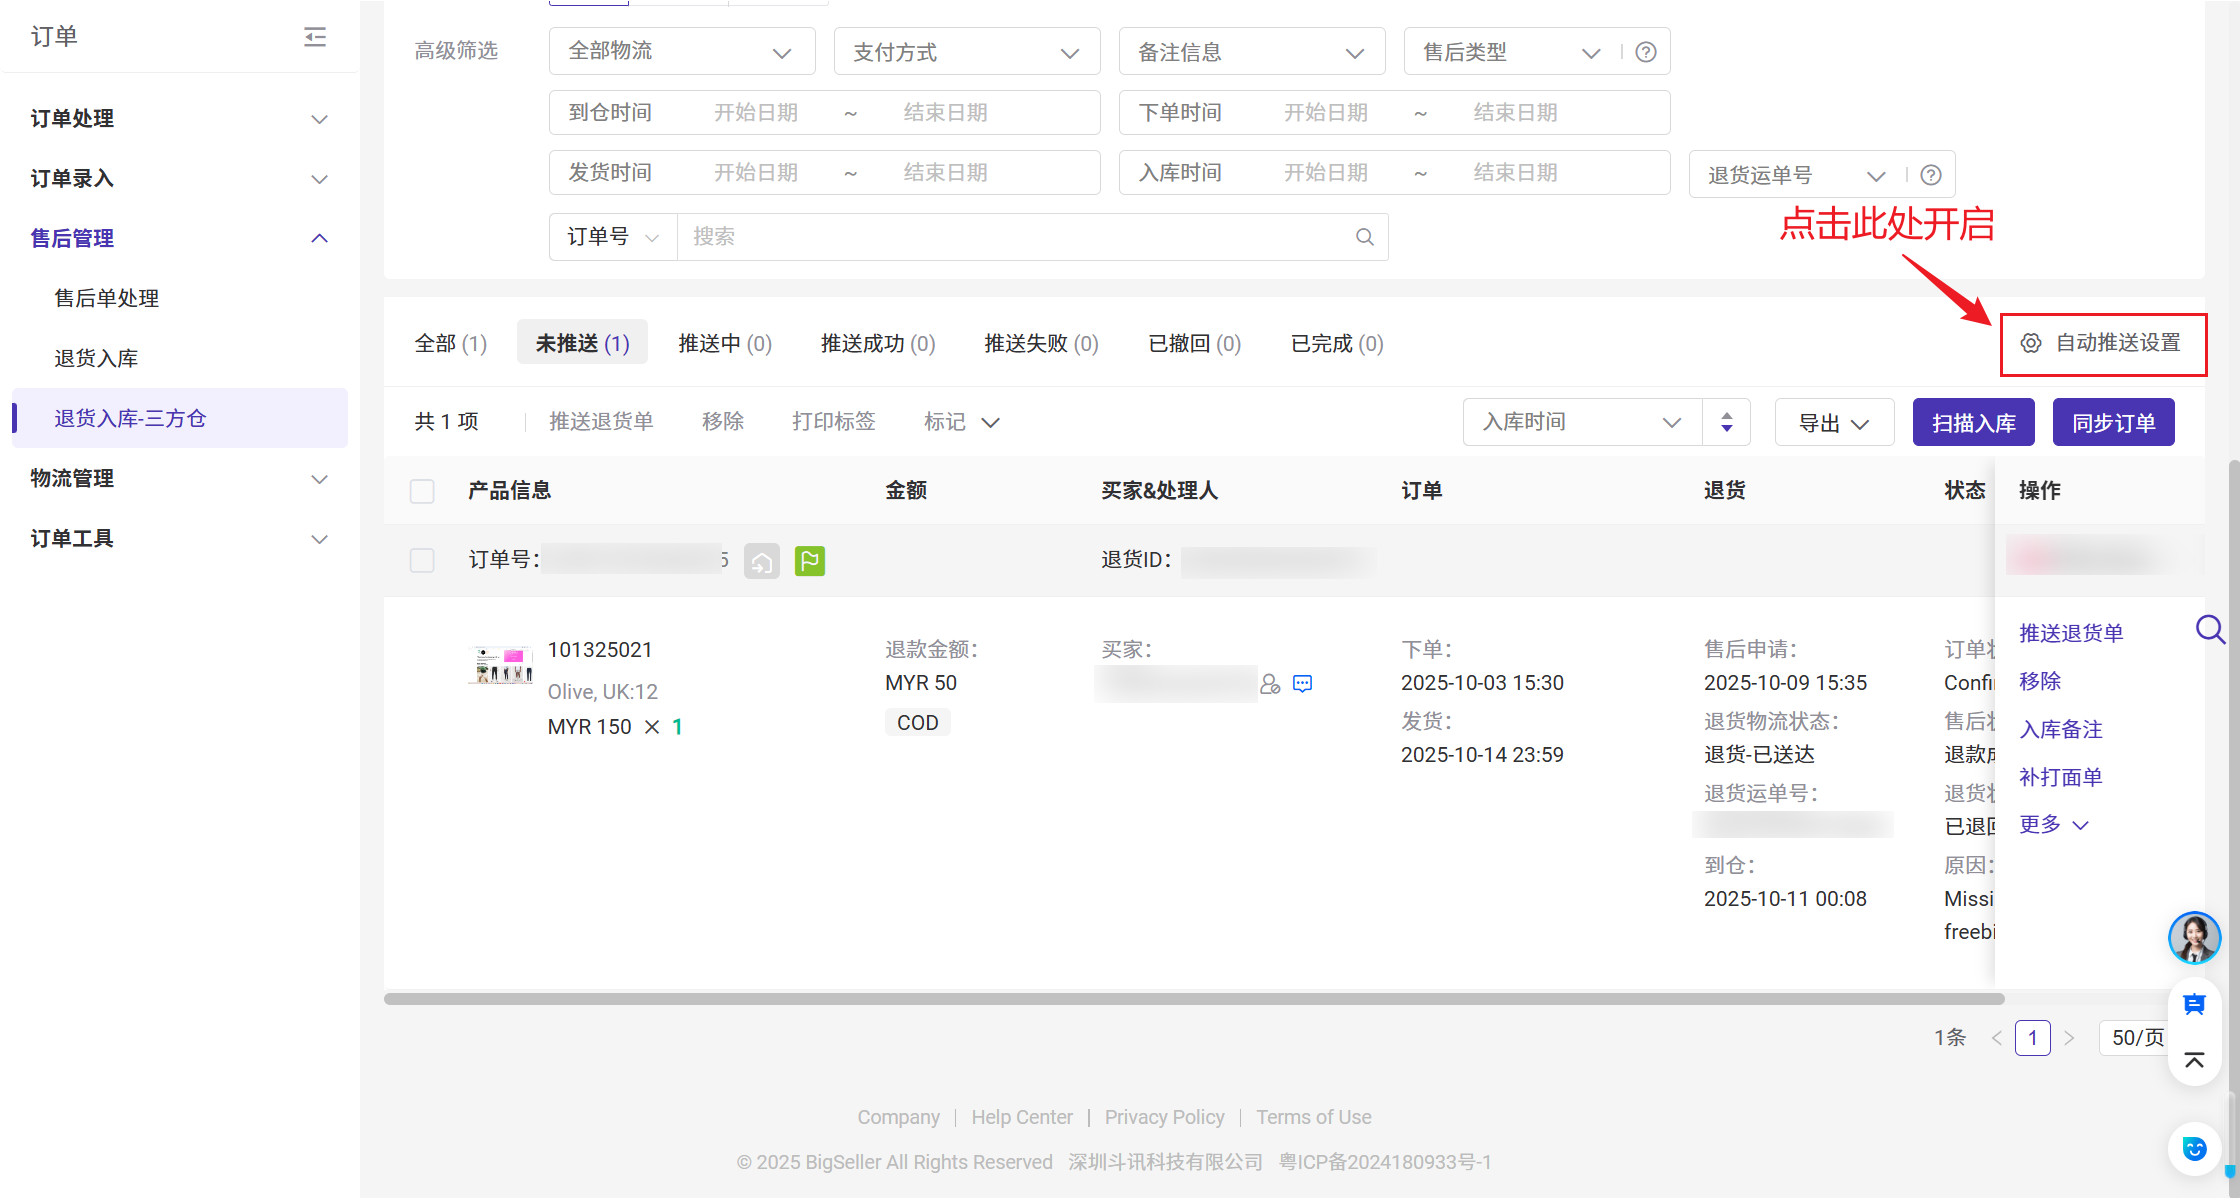Collapse the sidebar menu icon
The width and height of the screenshot is (2240, 1198).
coord(315,37)
